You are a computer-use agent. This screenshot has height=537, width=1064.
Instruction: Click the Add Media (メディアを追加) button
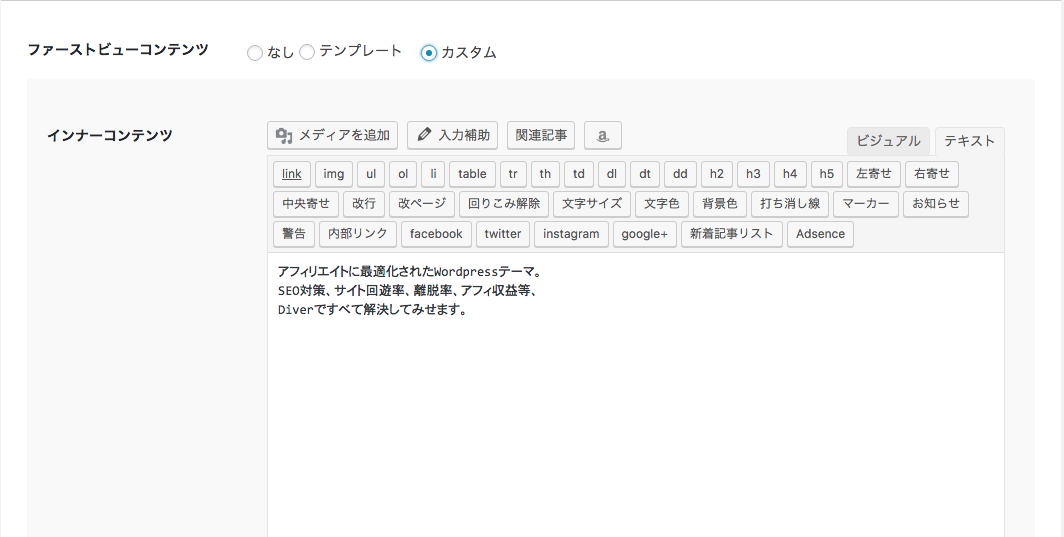[x=333, y=135]
